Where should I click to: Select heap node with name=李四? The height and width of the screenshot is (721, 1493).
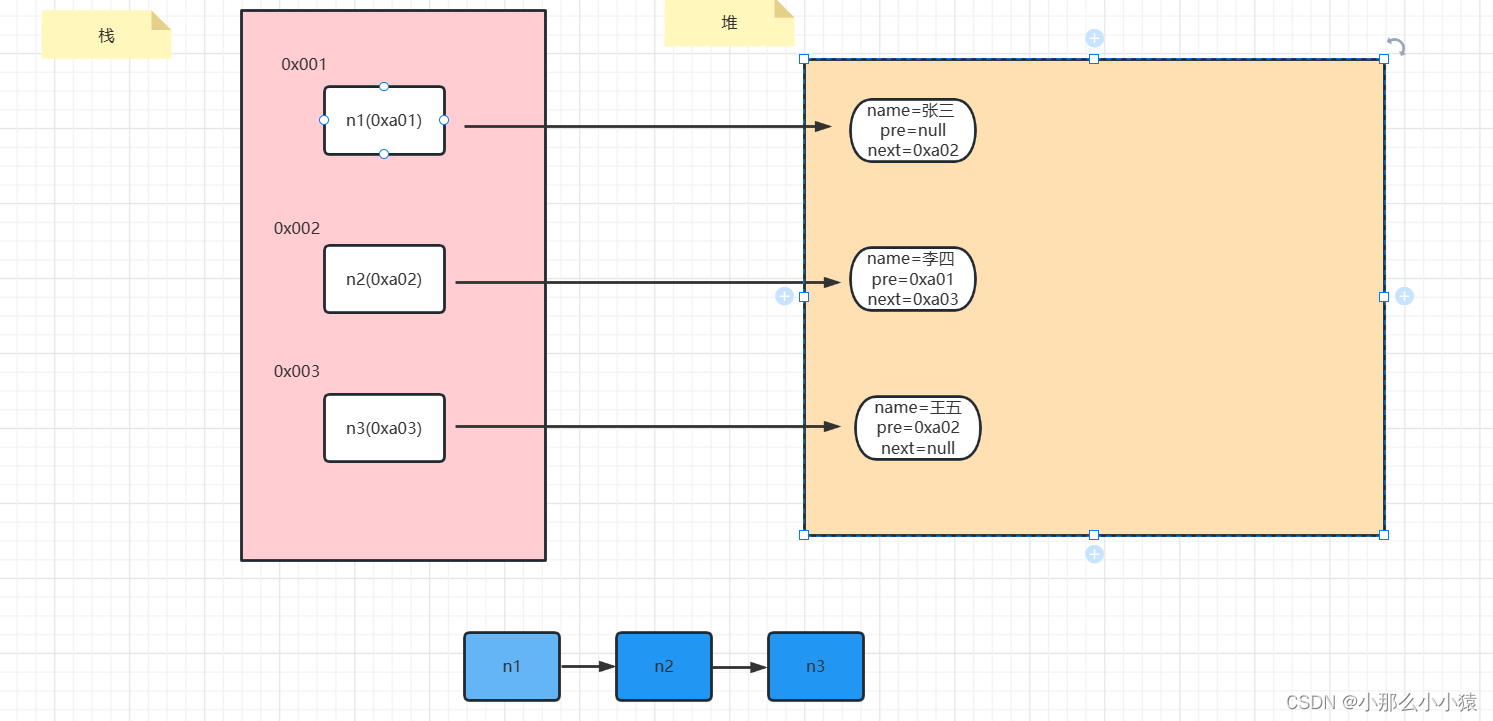[x=913, y=279]
